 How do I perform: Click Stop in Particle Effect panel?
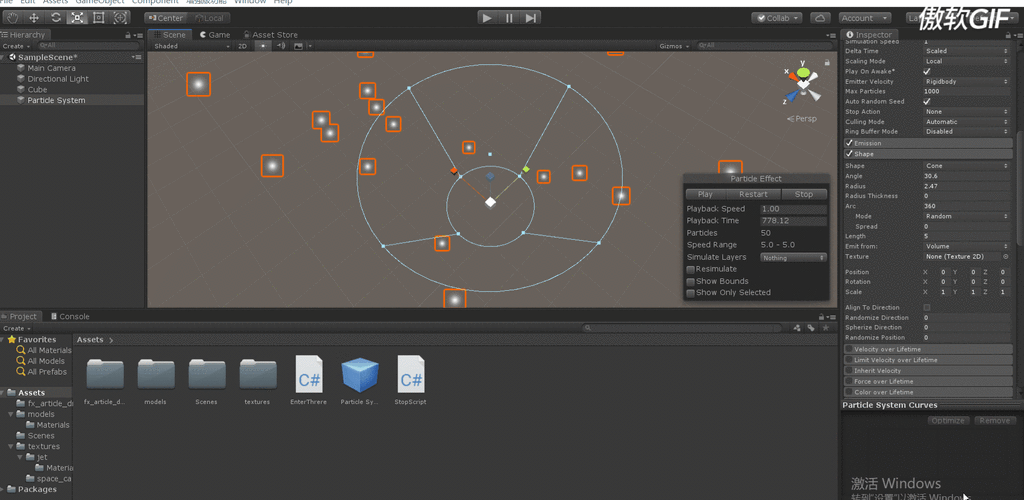(803, 194)
